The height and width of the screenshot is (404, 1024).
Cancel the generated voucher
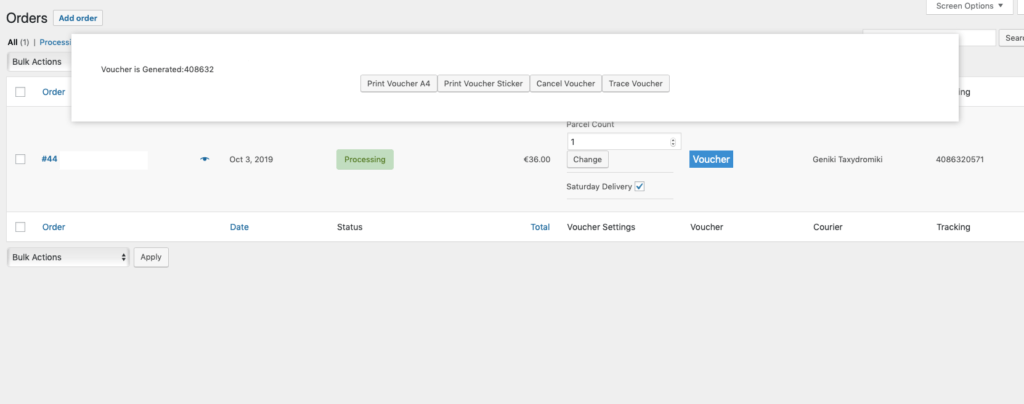[566, 84]
